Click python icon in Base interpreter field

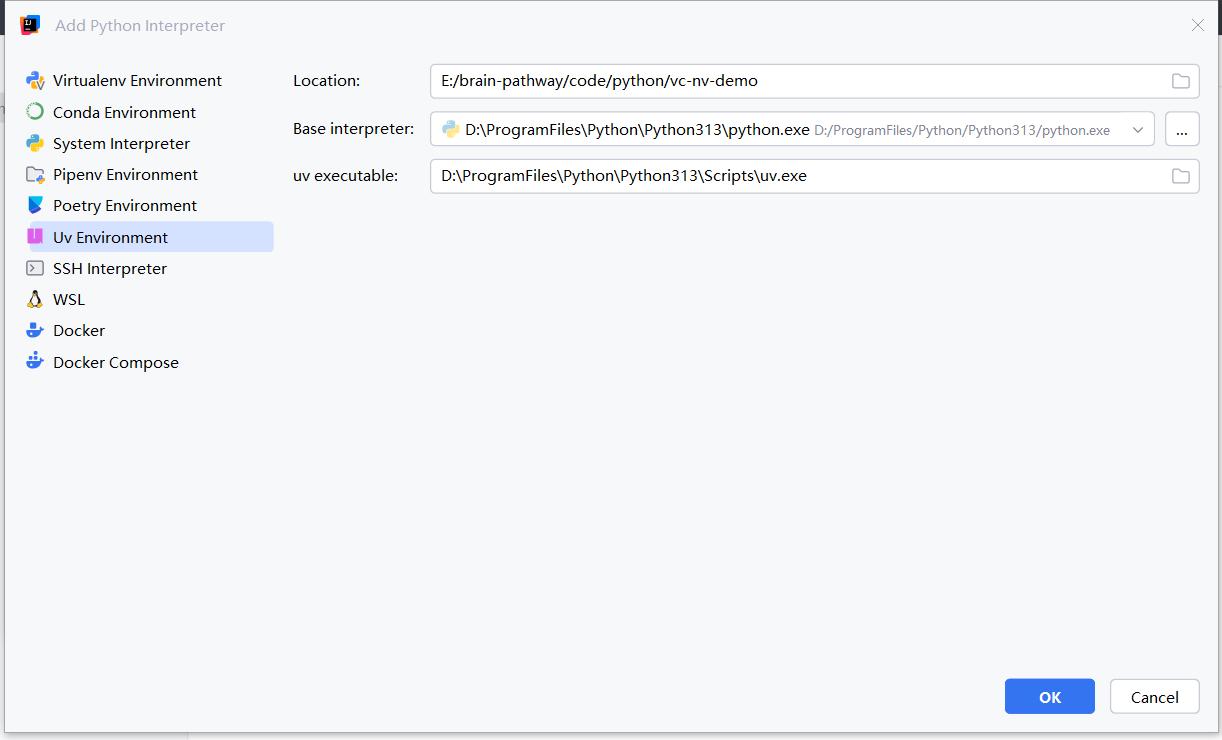click(x=451, y=129)
